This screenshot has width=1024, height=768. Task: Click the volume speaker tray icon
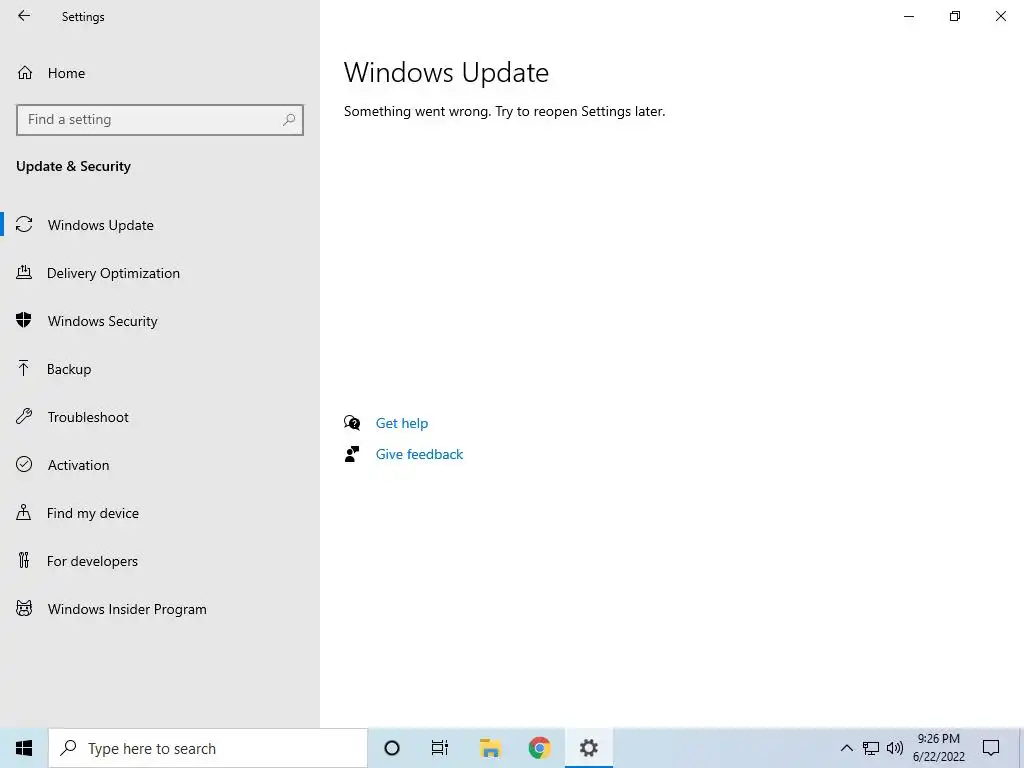point(895,748)
